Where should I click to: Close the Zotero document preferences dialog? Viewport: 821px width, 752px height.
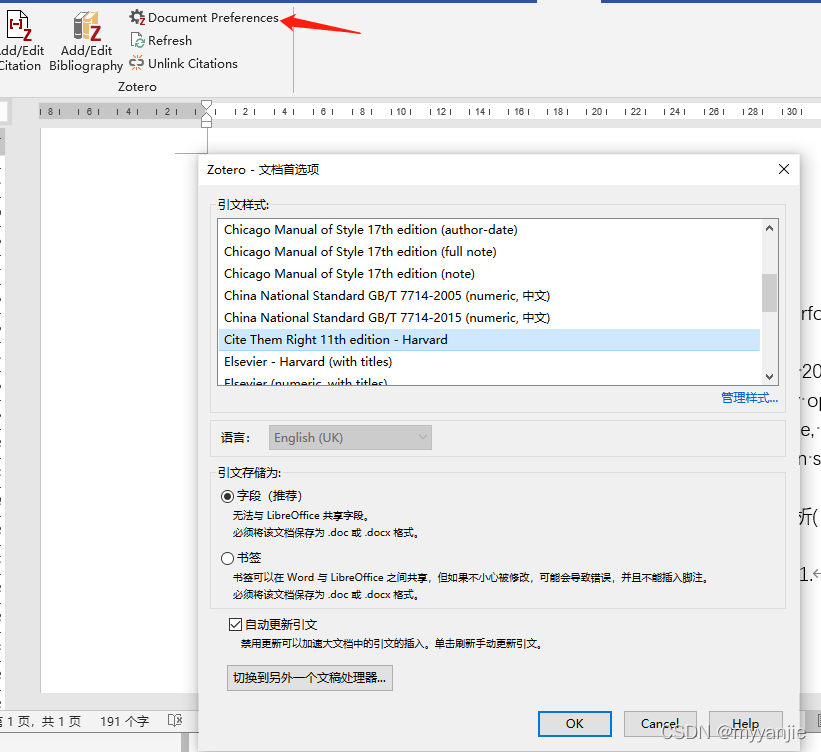click(783, 169)
